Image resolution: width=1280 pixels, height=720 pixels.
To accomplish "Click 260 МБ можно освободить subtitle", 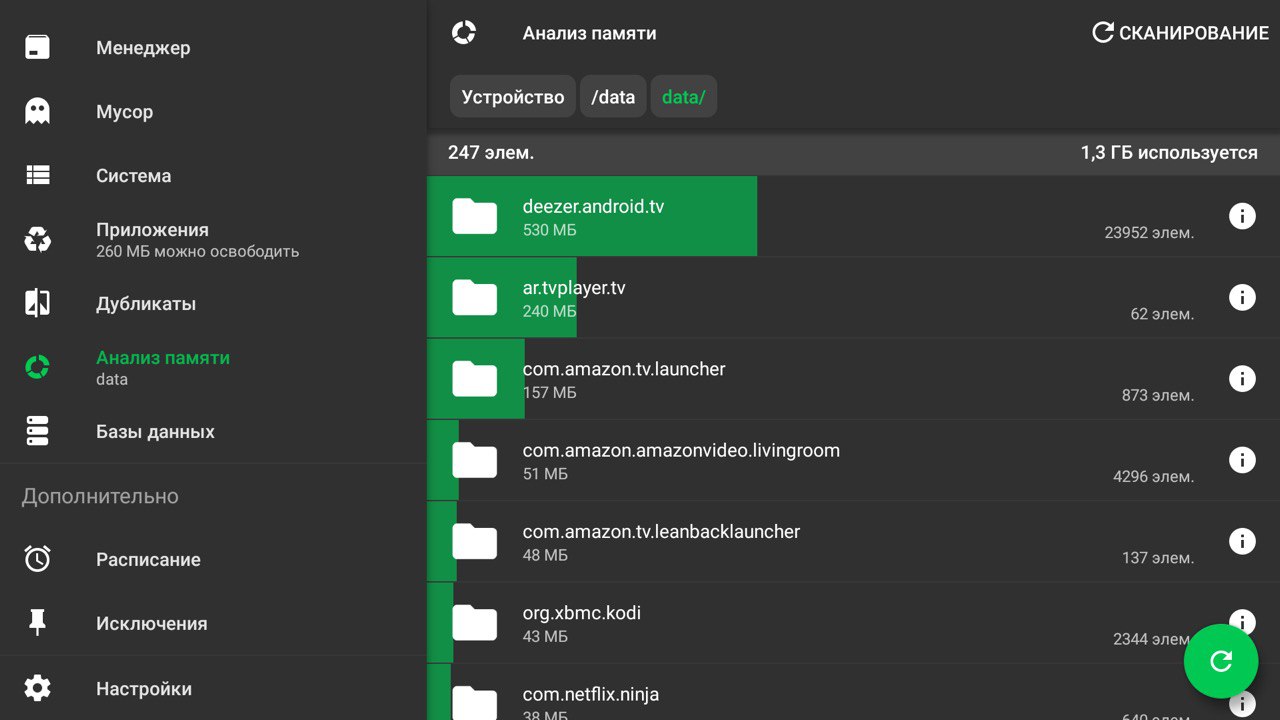I will [x=197, y=251].
